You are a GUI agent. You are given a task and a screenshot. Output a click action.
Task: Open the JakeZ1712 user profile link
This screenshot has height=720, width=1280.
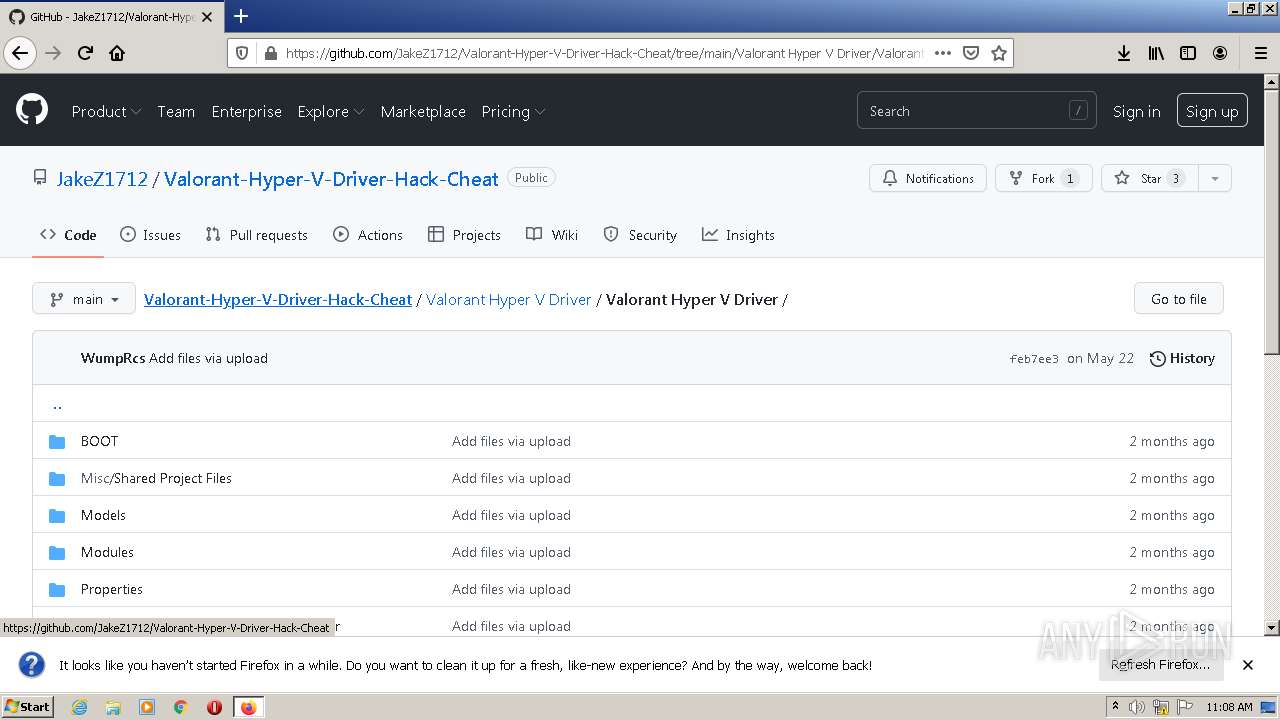(x=102, y=179)
